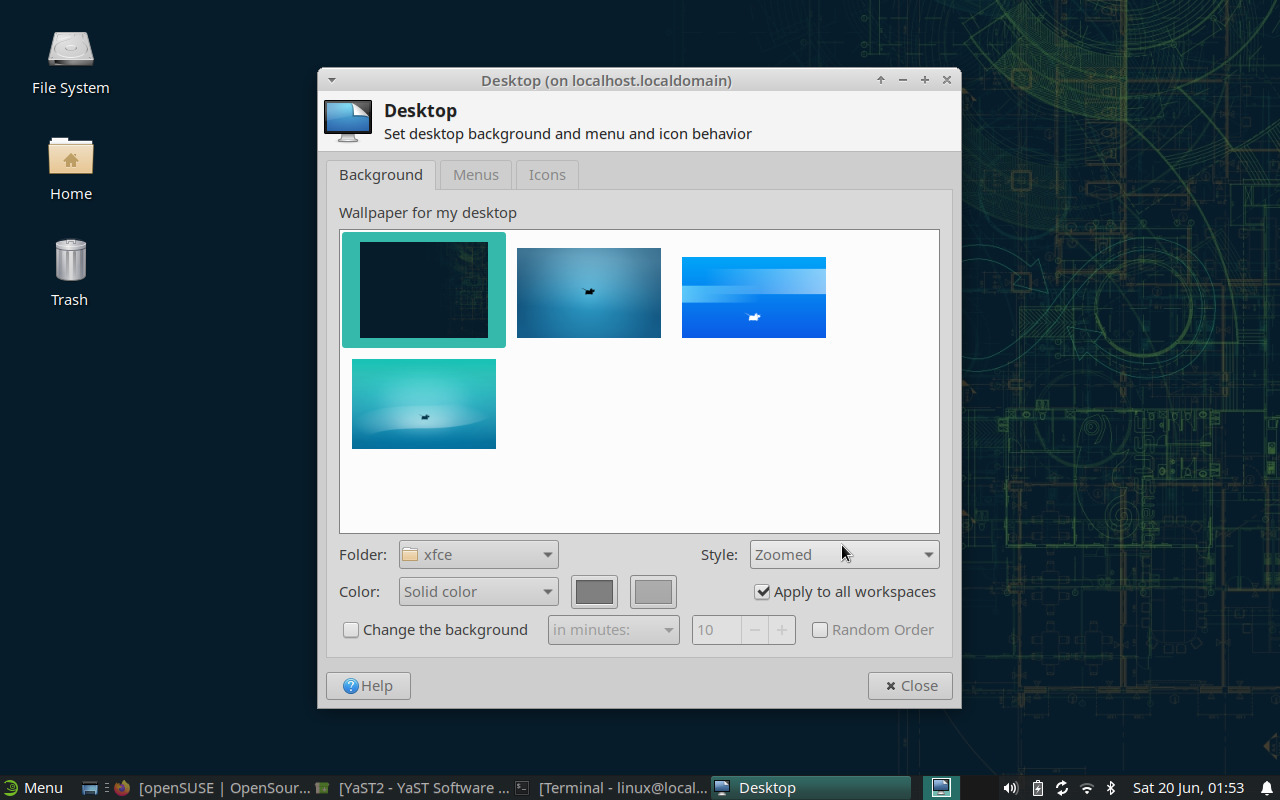The image size is (1280, 800).
Task: Switch to the Icons tab
Action: coord(547,174)
